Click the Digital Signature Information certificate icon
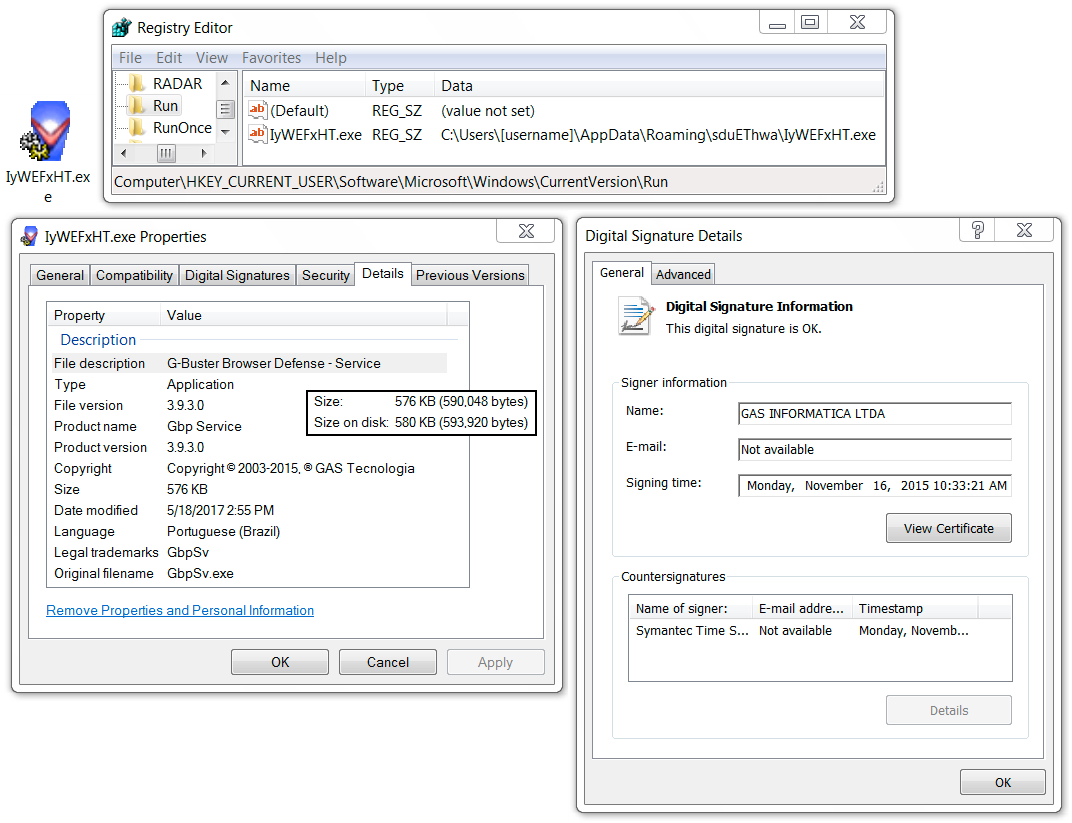Screen dimensions: 1072x823 pyautogui.click(x=636, y=315)
